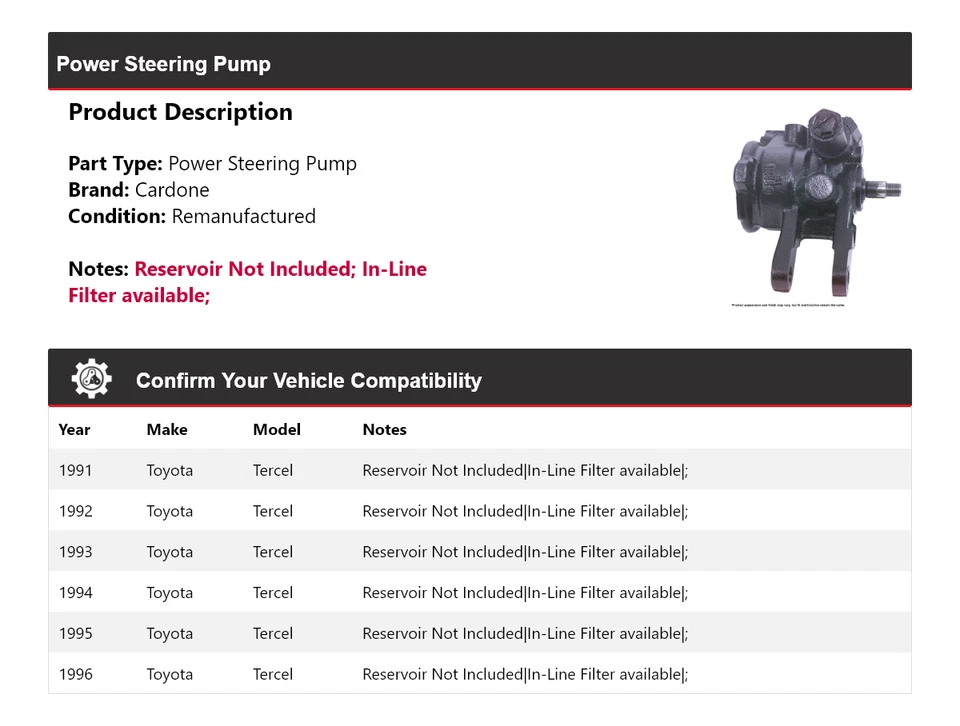Image resolution: width=960 pixels, height=726 pixels.
Task: Select the Make column header
Action: 167,429
